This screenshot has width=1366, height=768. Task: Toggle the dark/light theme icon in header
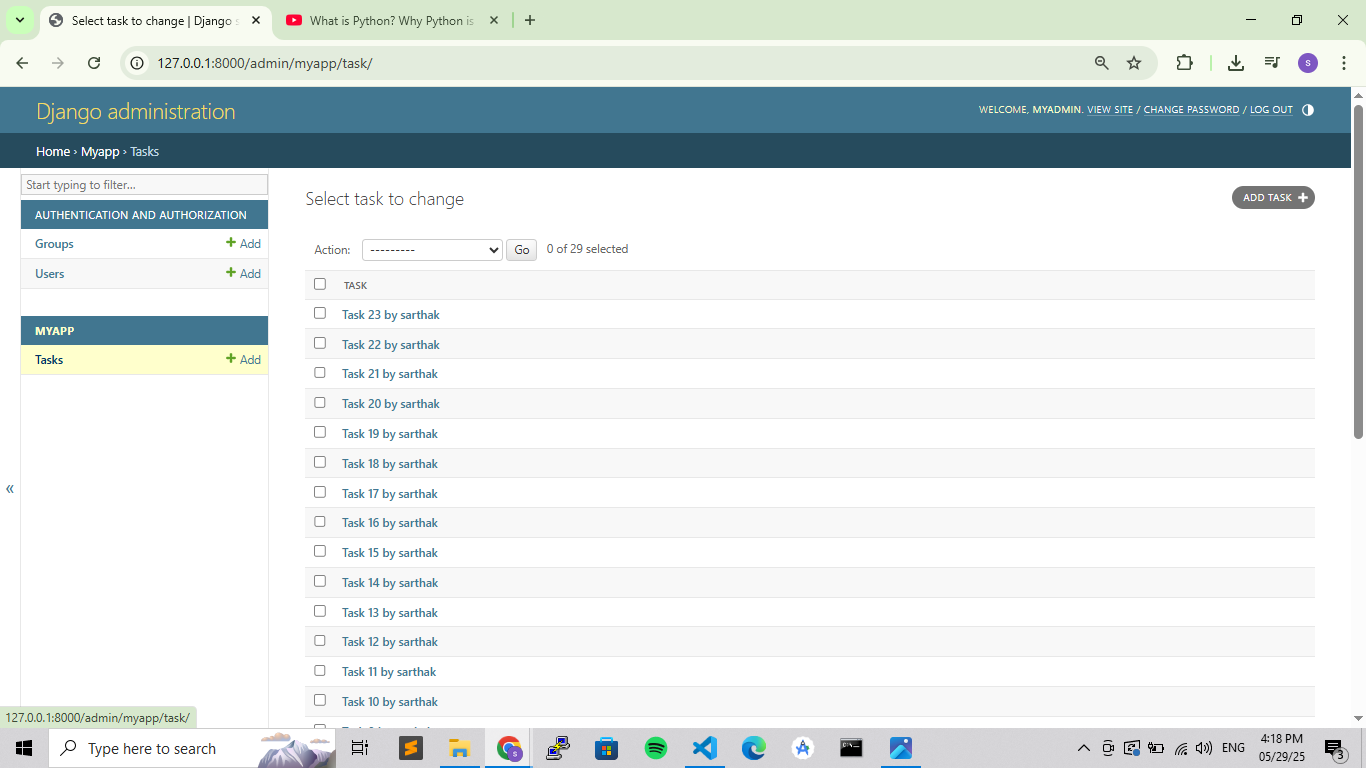1308,110
